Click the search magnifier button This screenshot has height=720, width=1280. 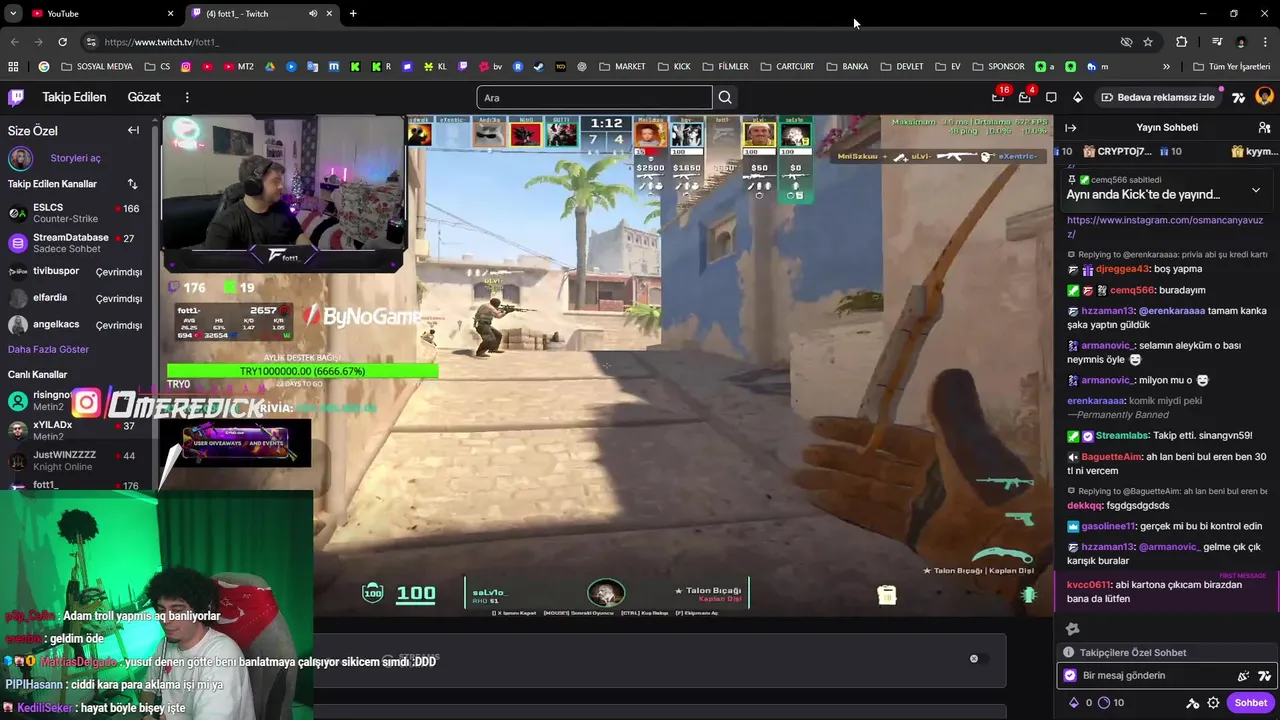(x=725, y=97)
